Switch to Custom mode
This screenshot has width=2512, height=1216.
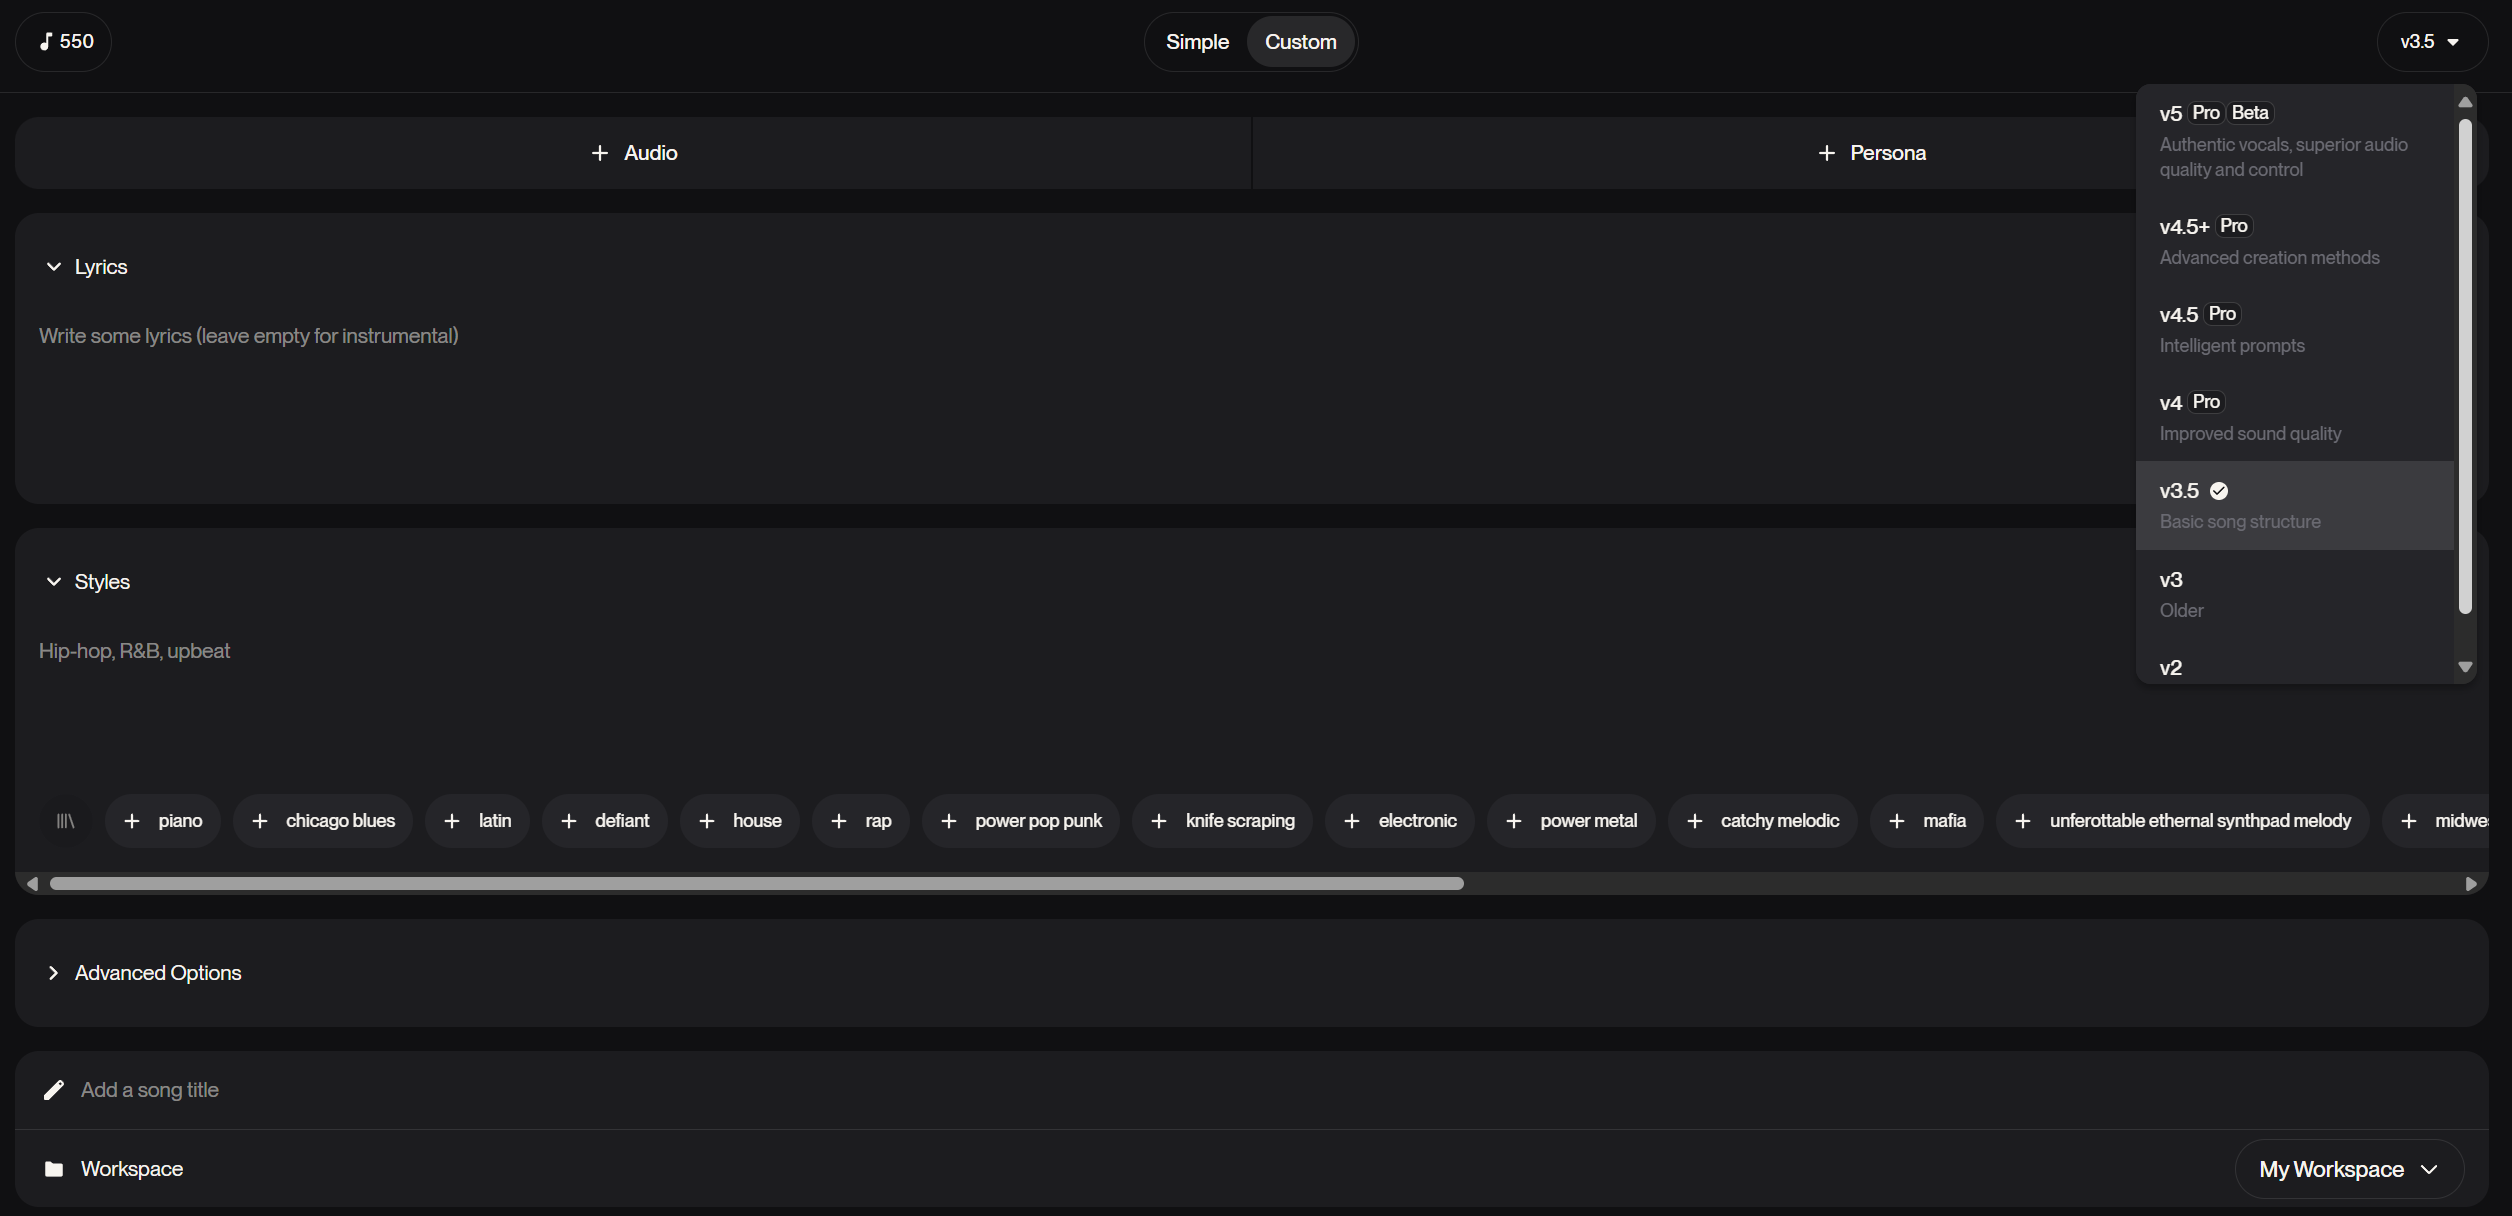[1300, 42]
